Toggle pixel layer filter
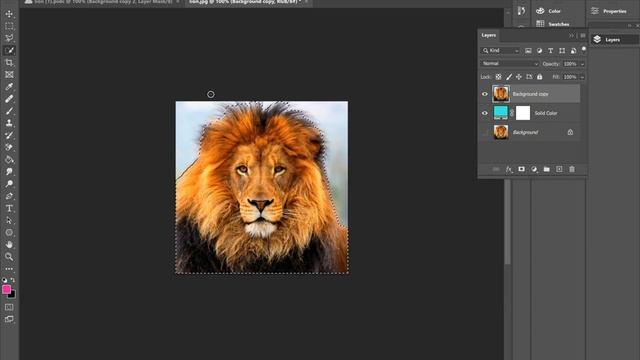 tap(528, 51)
